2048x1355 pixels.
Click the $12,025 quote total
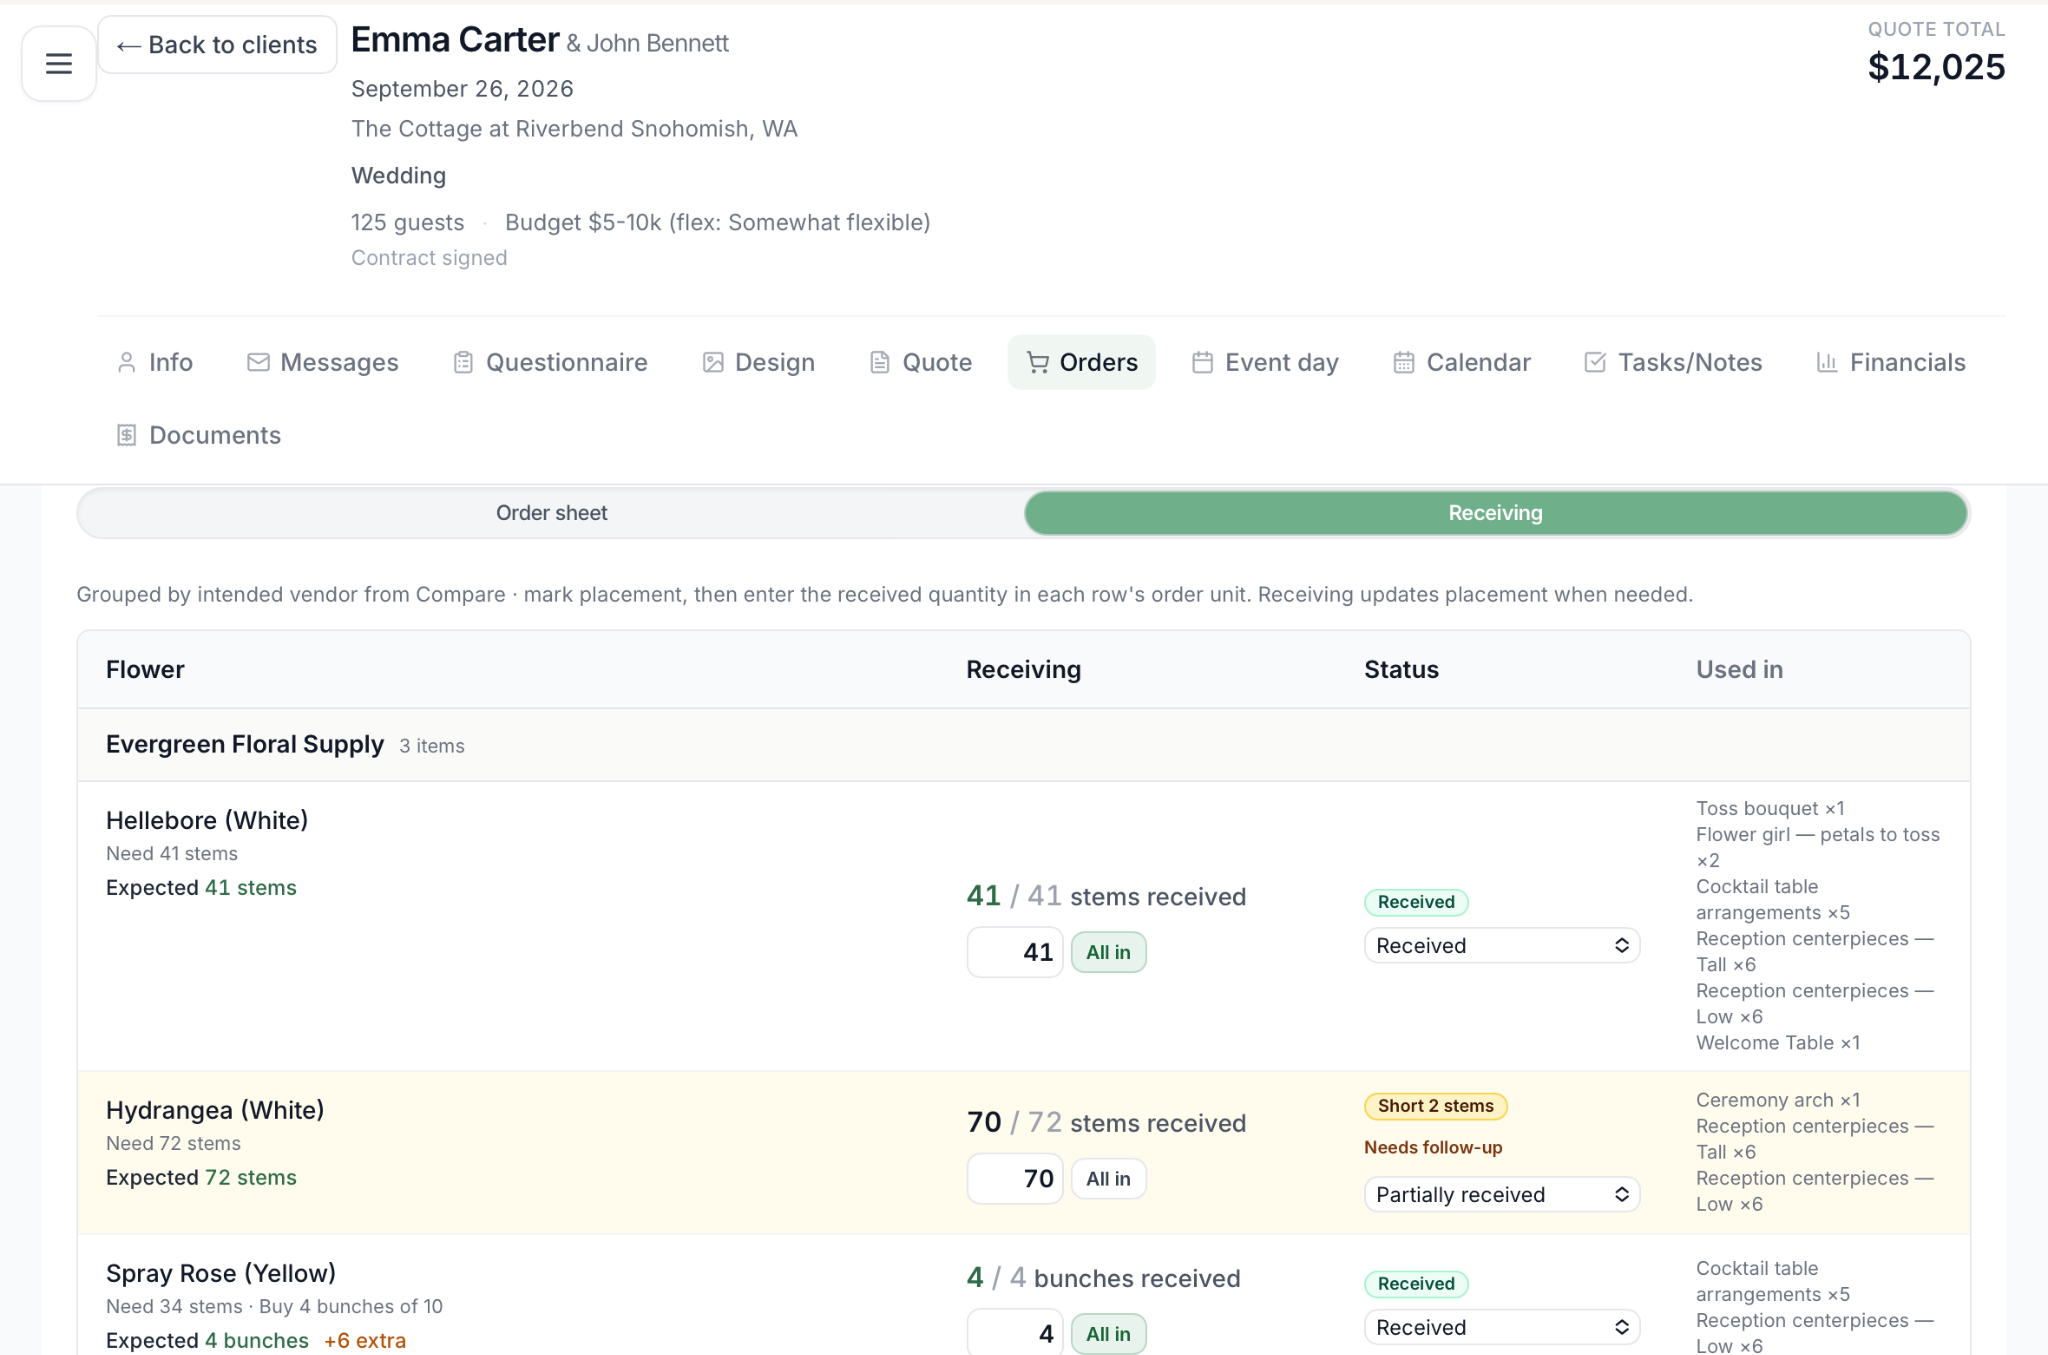pyautogui.click(x=1936, y=67)
